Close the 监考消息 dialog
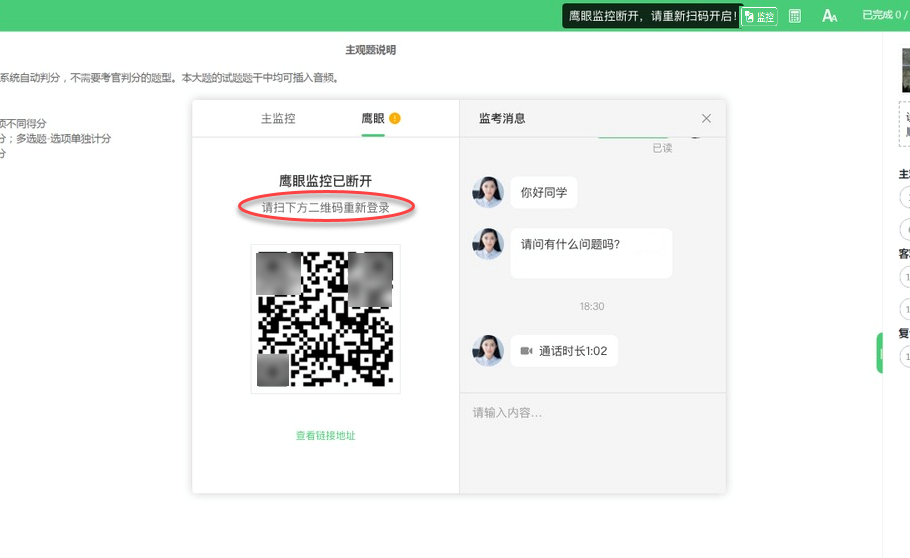 coord(706,118)
